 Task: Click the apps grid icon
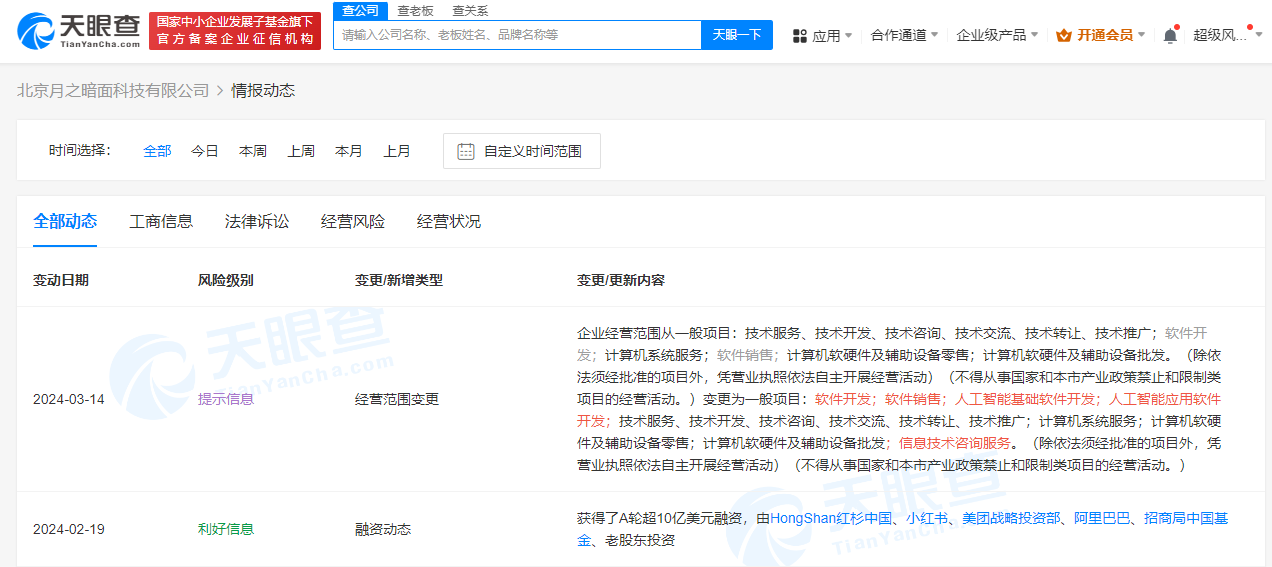pyautogui.click(x=800, y=35)
